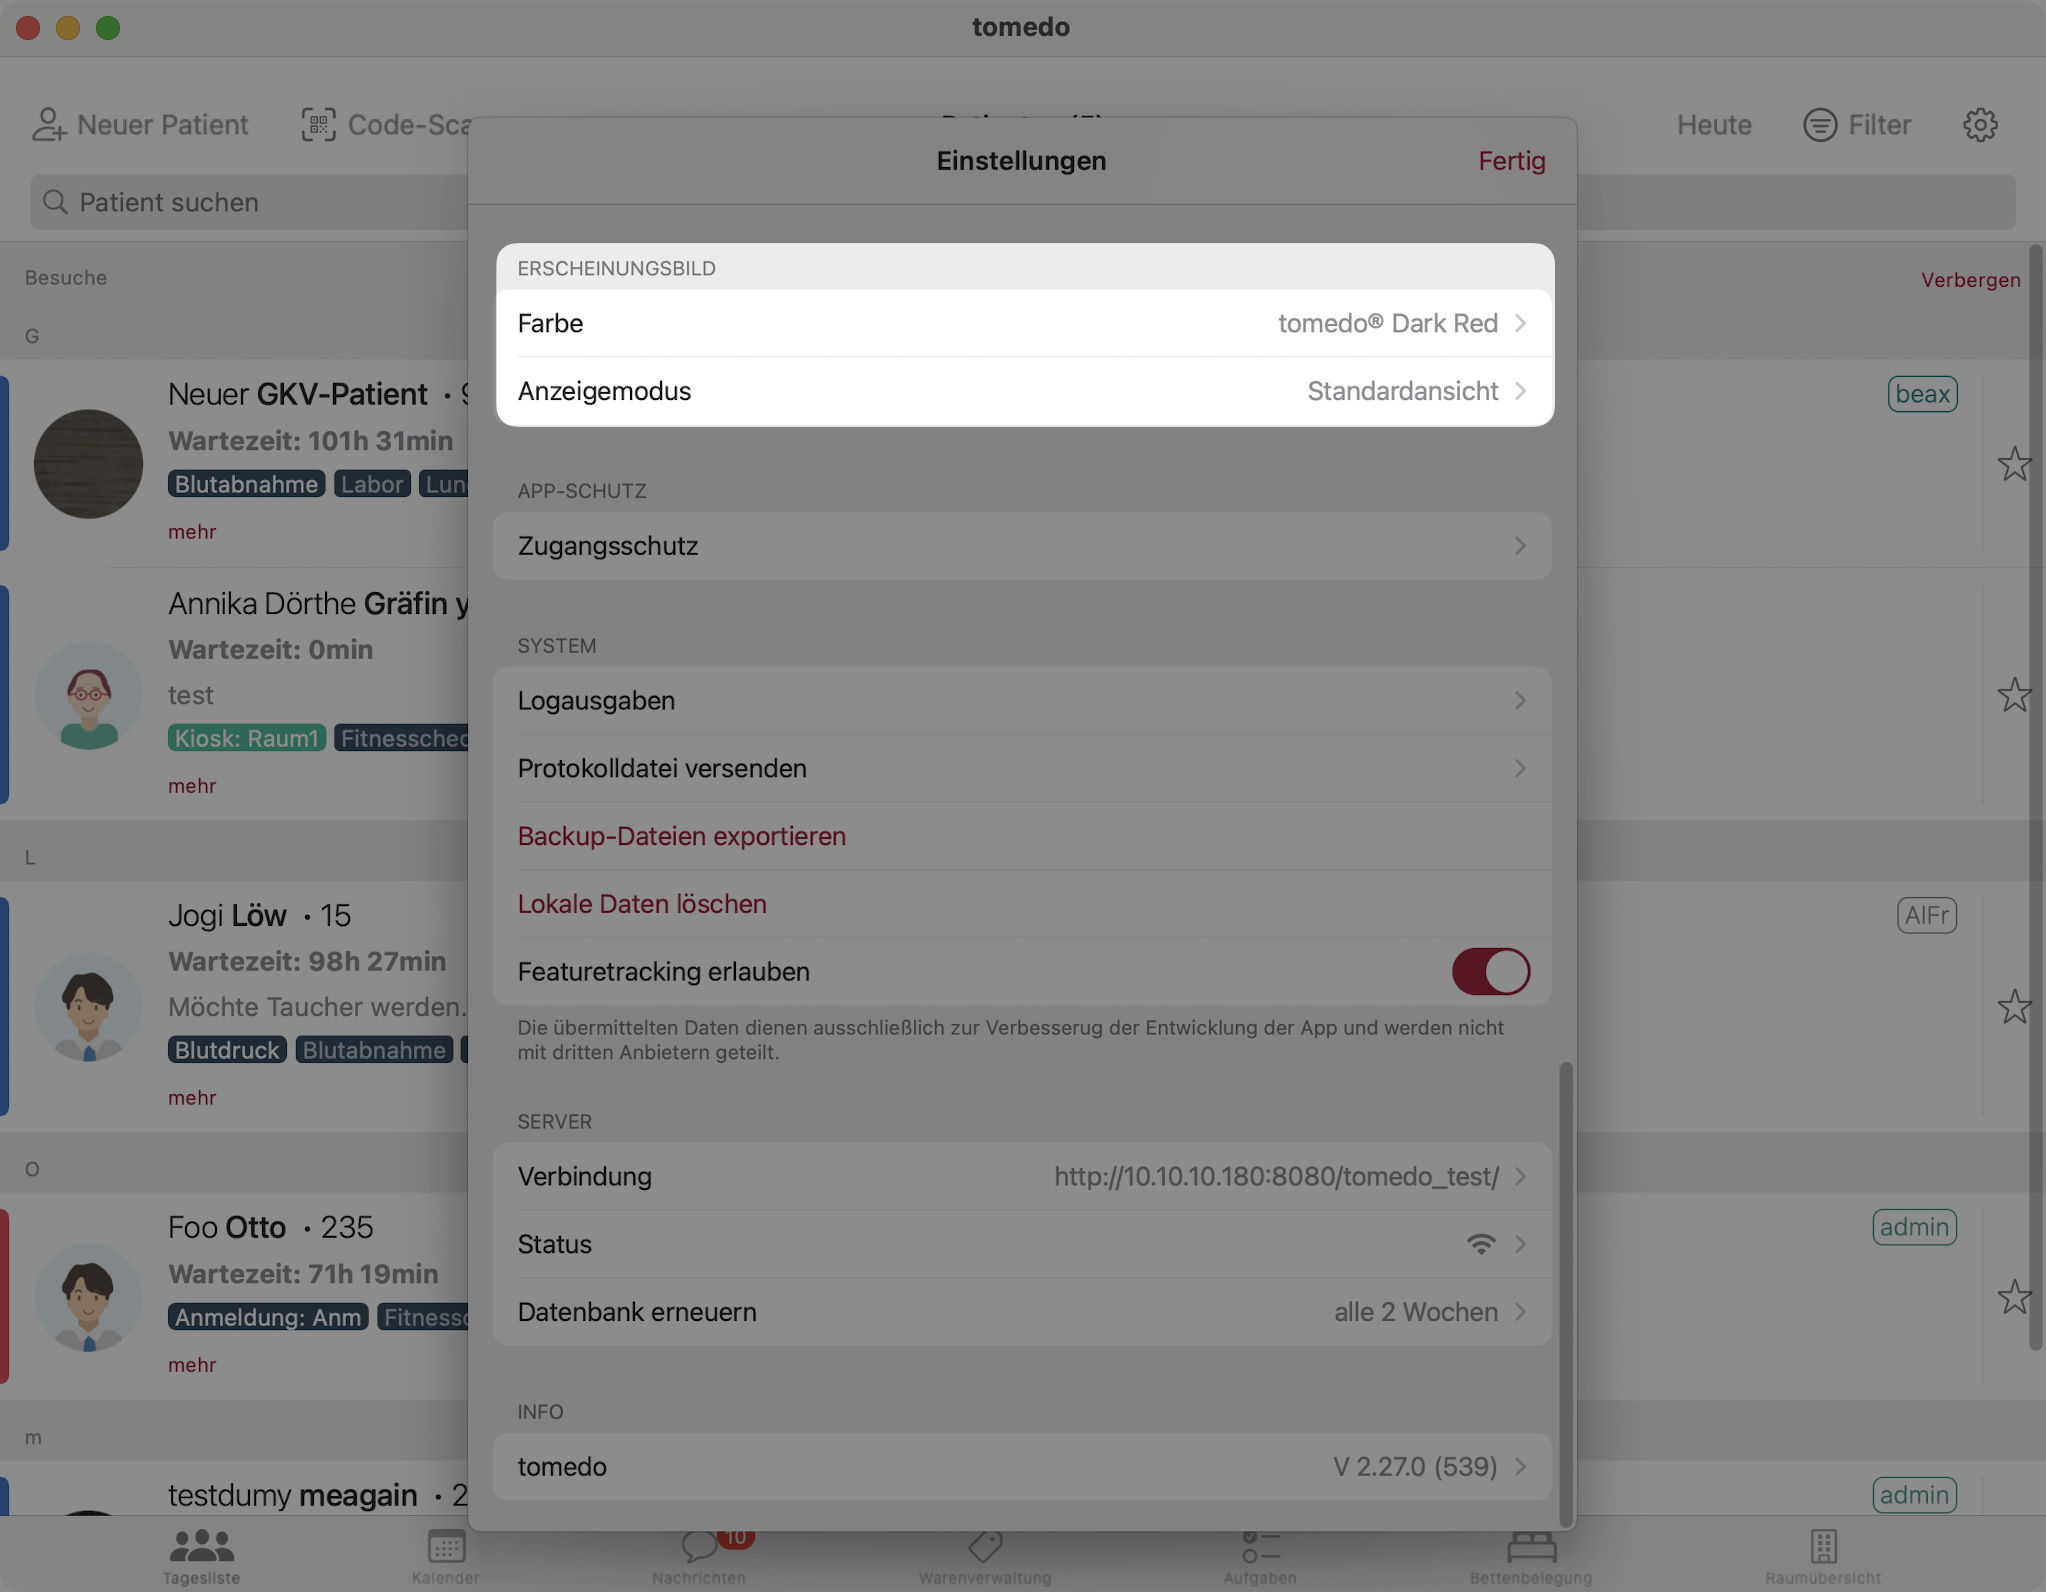The width and height of the screenshot is (2046, 1592).
Task: Click the AlFr user tag
Action: coord(1926,915)
